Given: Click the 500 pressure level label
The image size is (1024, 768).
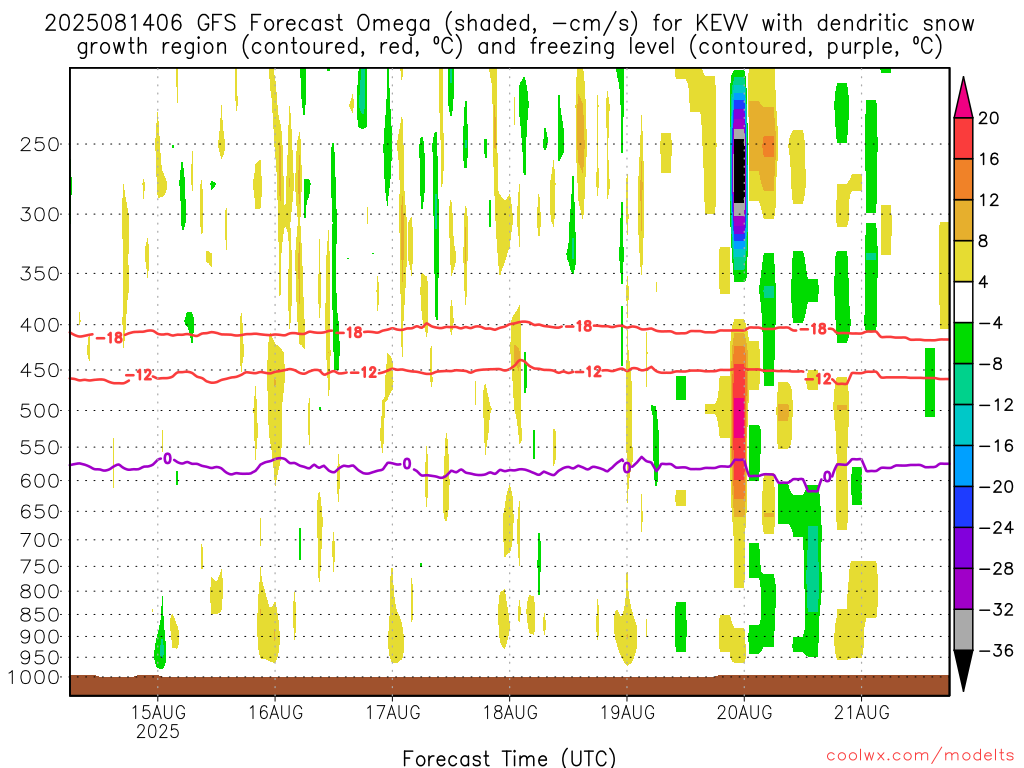Looking at the screenshot, I should (x=40, y=411).
